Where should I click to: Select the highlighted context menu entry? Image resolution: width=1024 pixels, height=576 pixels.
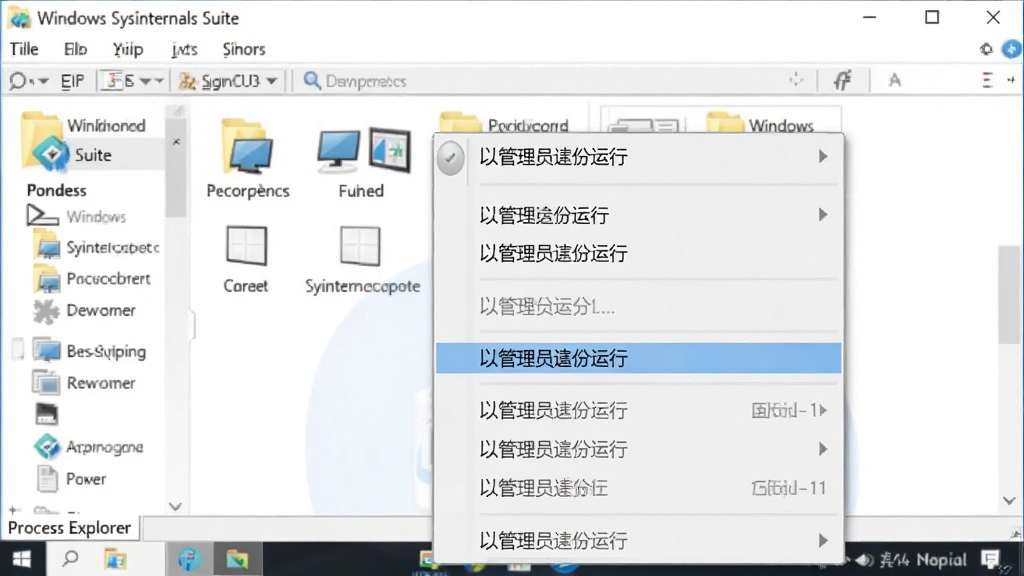(639, 358)
